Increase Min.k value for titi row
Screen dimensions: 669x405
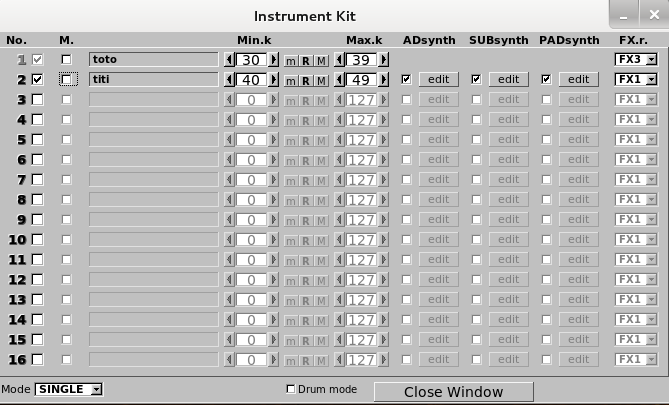(x=273, y=79)
